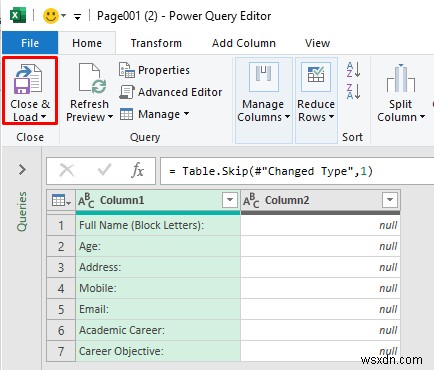Click the Split Column icon
Viewport: 434px width, 370px height.
[401, 78]
